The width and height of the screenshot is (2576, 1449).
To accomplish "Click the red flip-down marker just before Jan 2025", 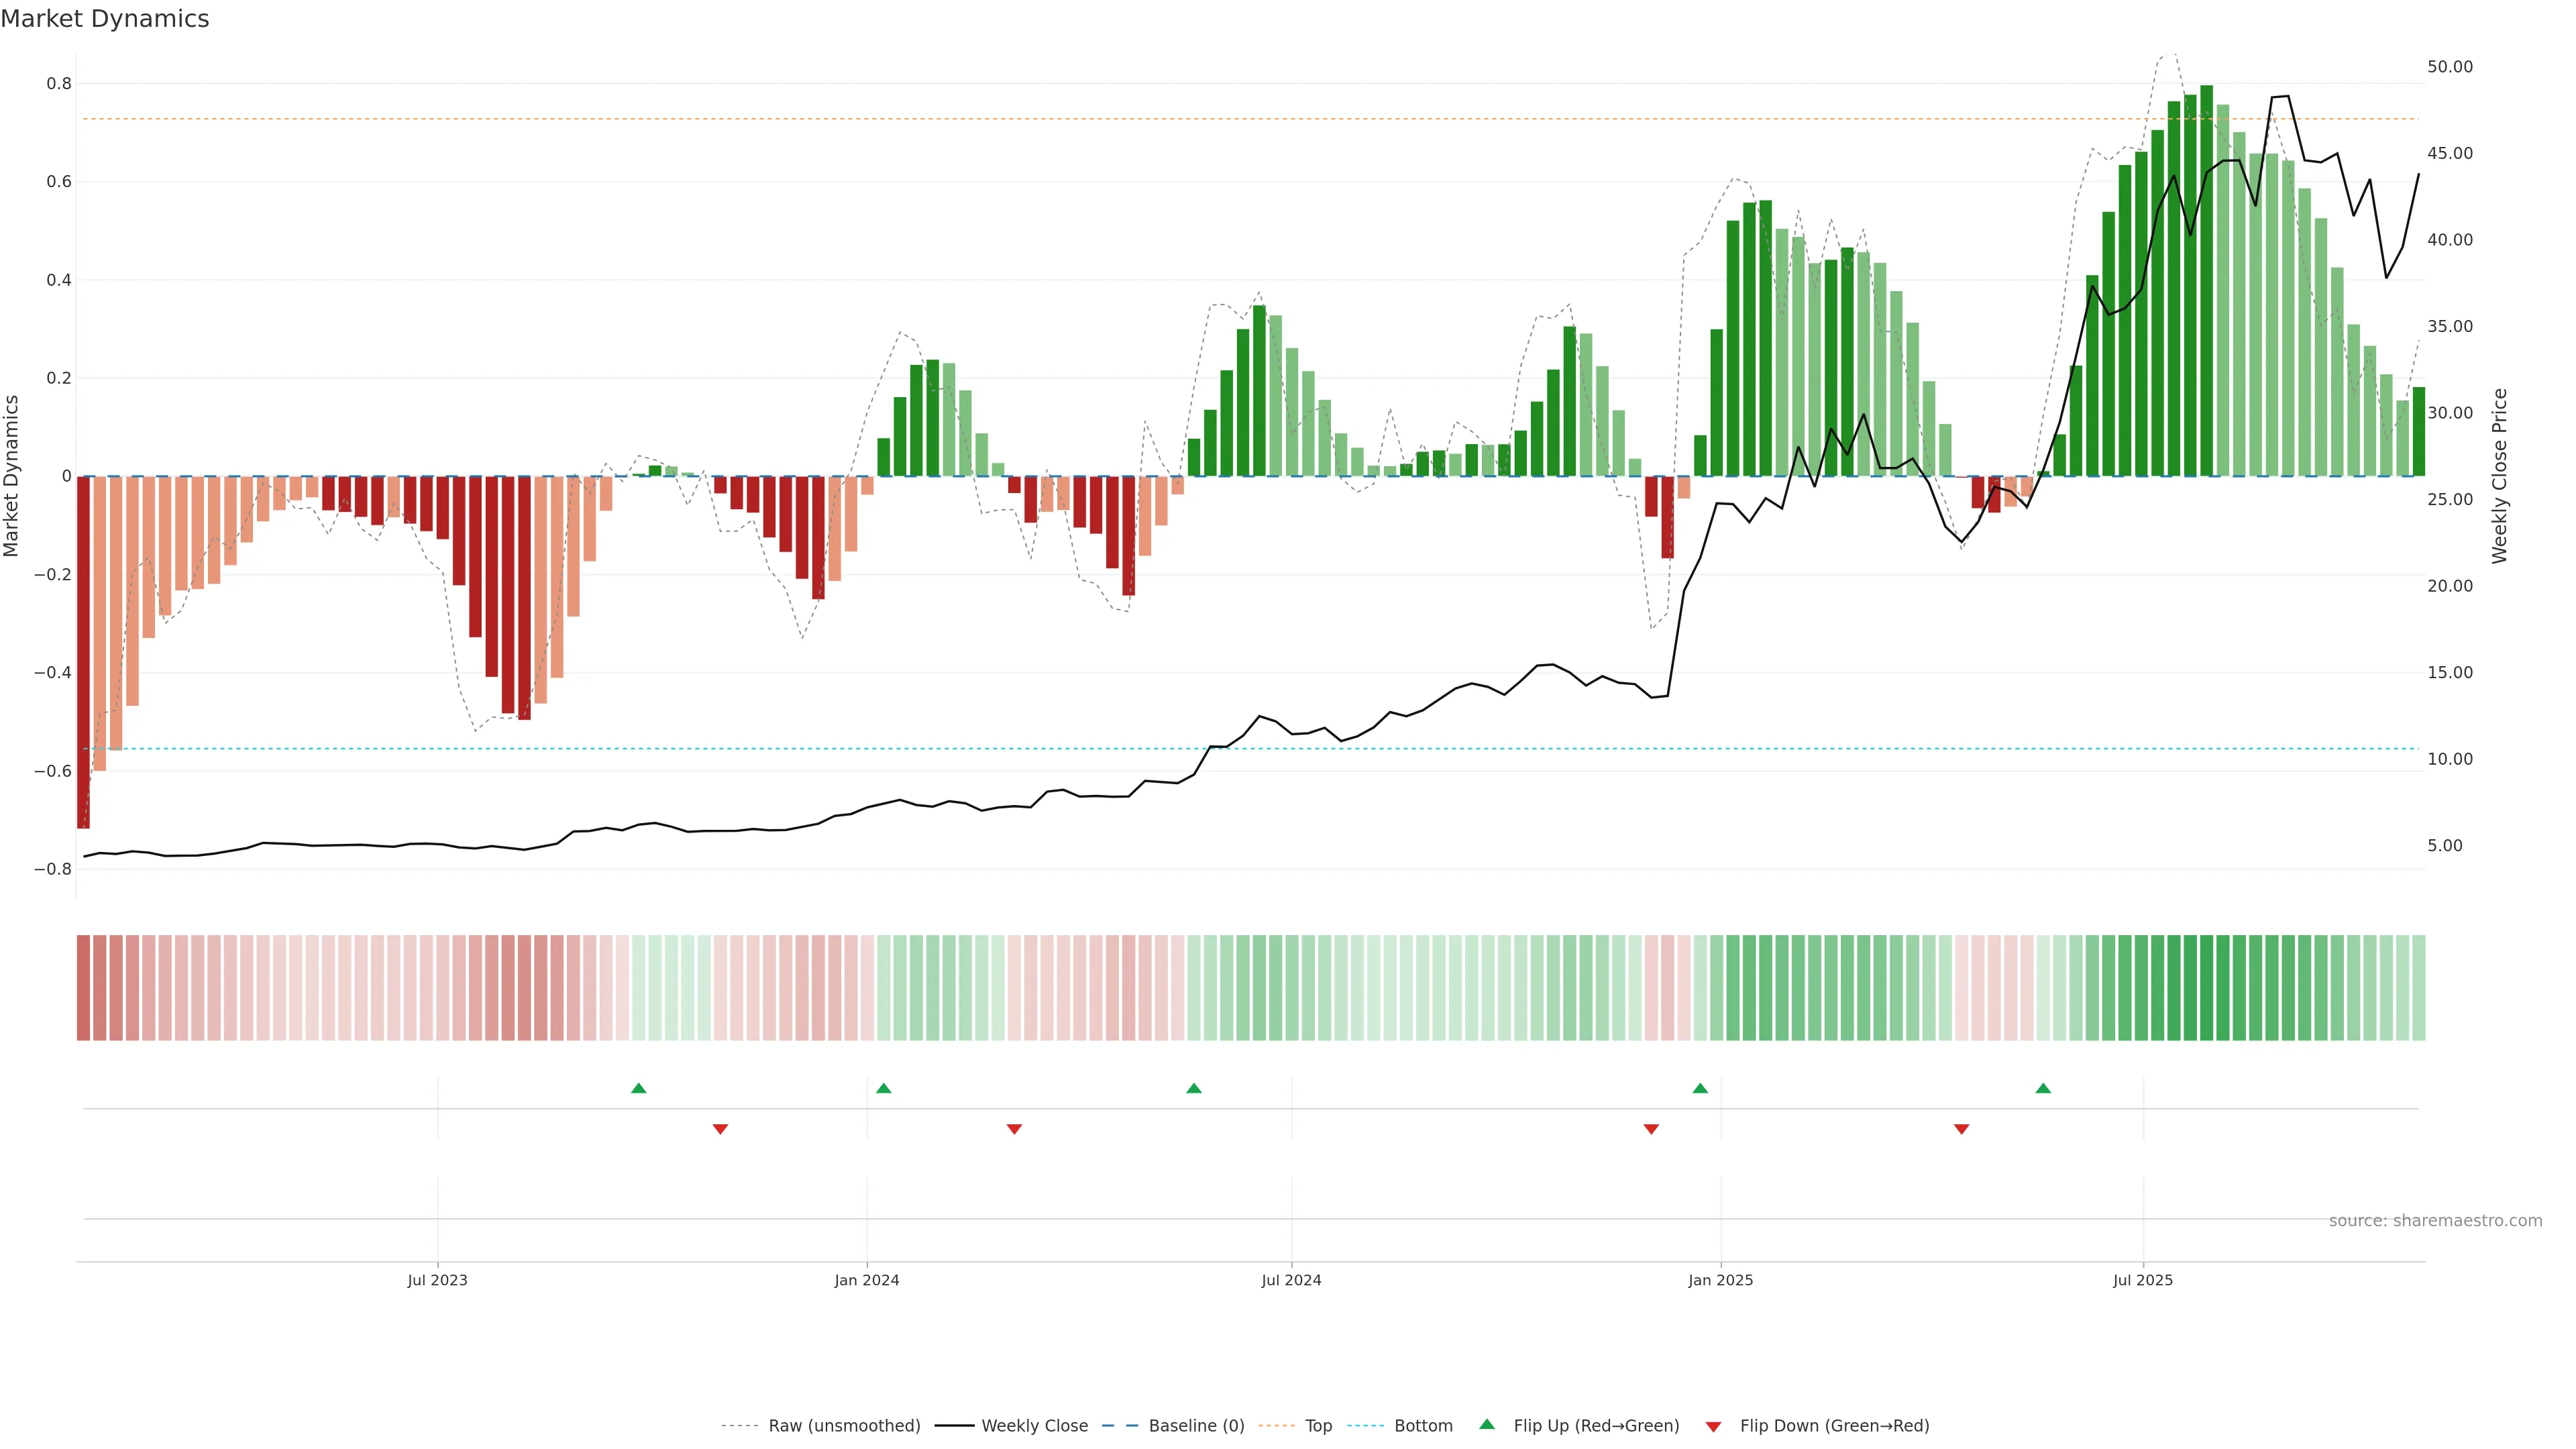I will 1651,1129.
